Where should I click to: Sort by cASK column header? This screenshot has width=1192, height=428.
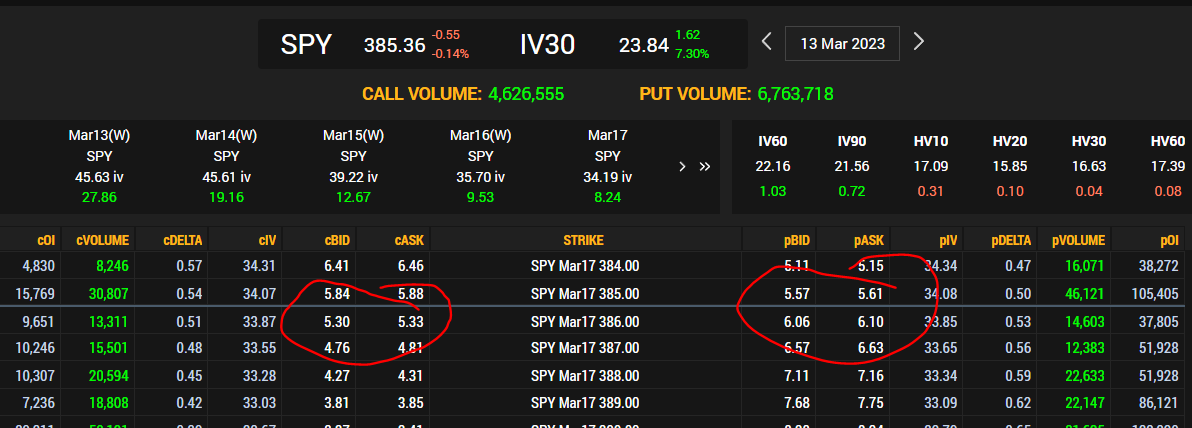(409, 240)
